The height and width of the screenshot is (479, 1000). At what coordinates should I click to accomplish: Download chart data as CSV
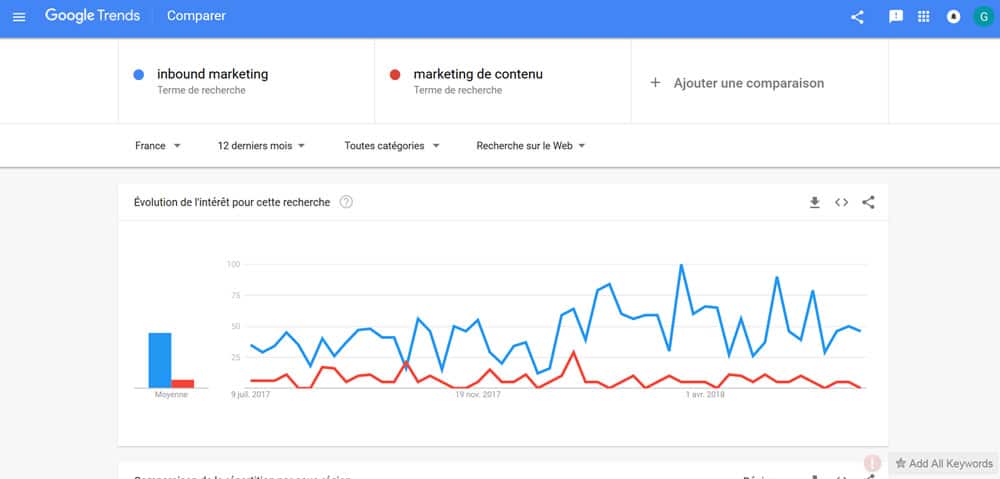point(814,203)
